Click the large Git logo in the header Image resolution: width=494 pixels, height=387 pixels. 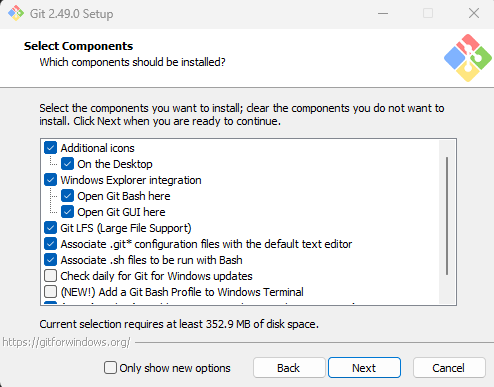pos(468,58)
